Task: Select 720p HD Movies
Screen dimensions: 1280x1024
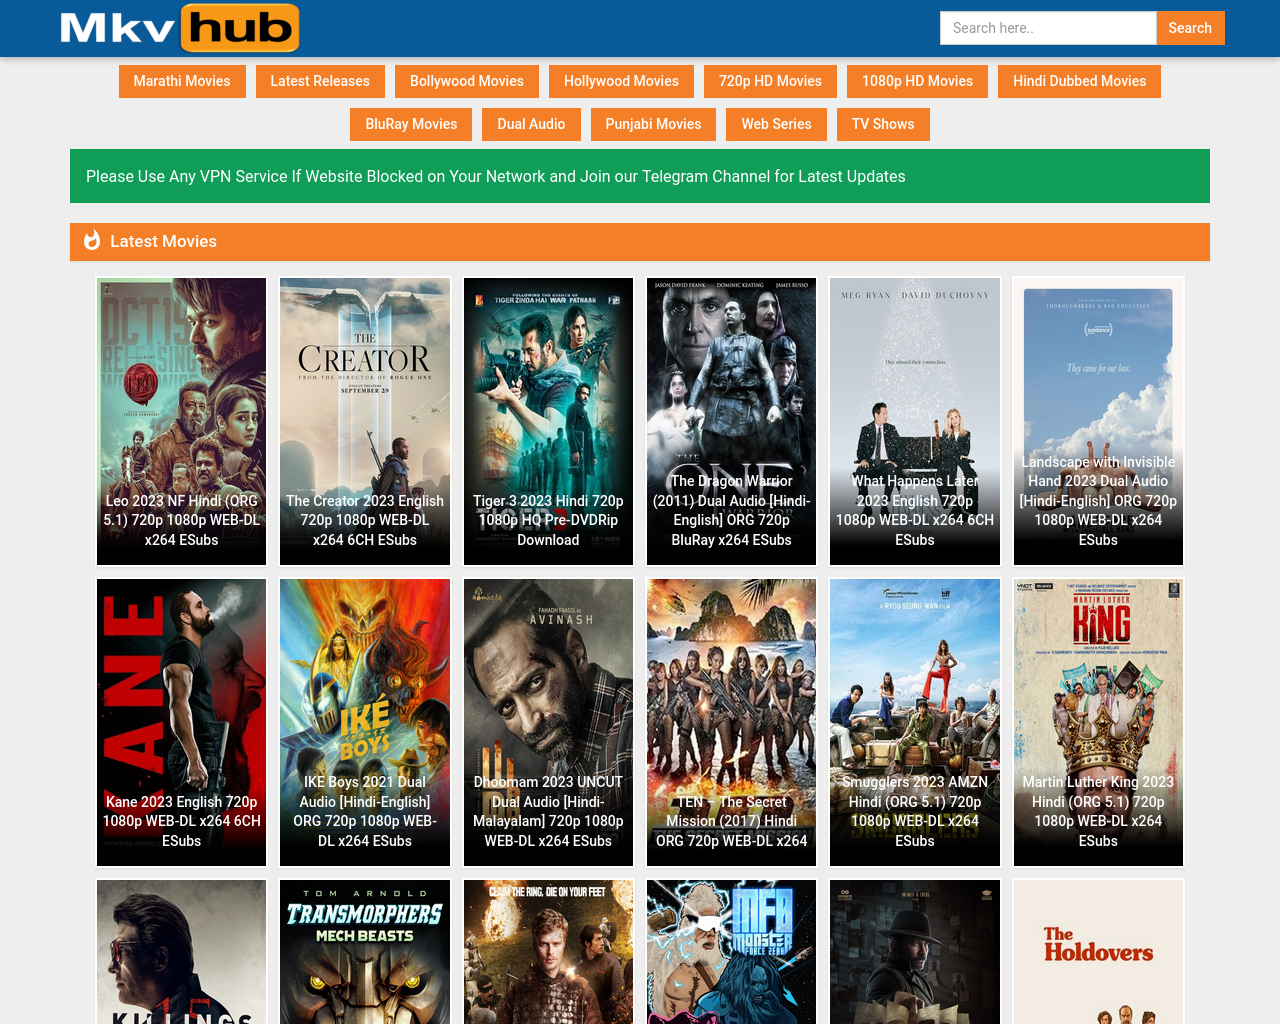Action: coord(770,81)
